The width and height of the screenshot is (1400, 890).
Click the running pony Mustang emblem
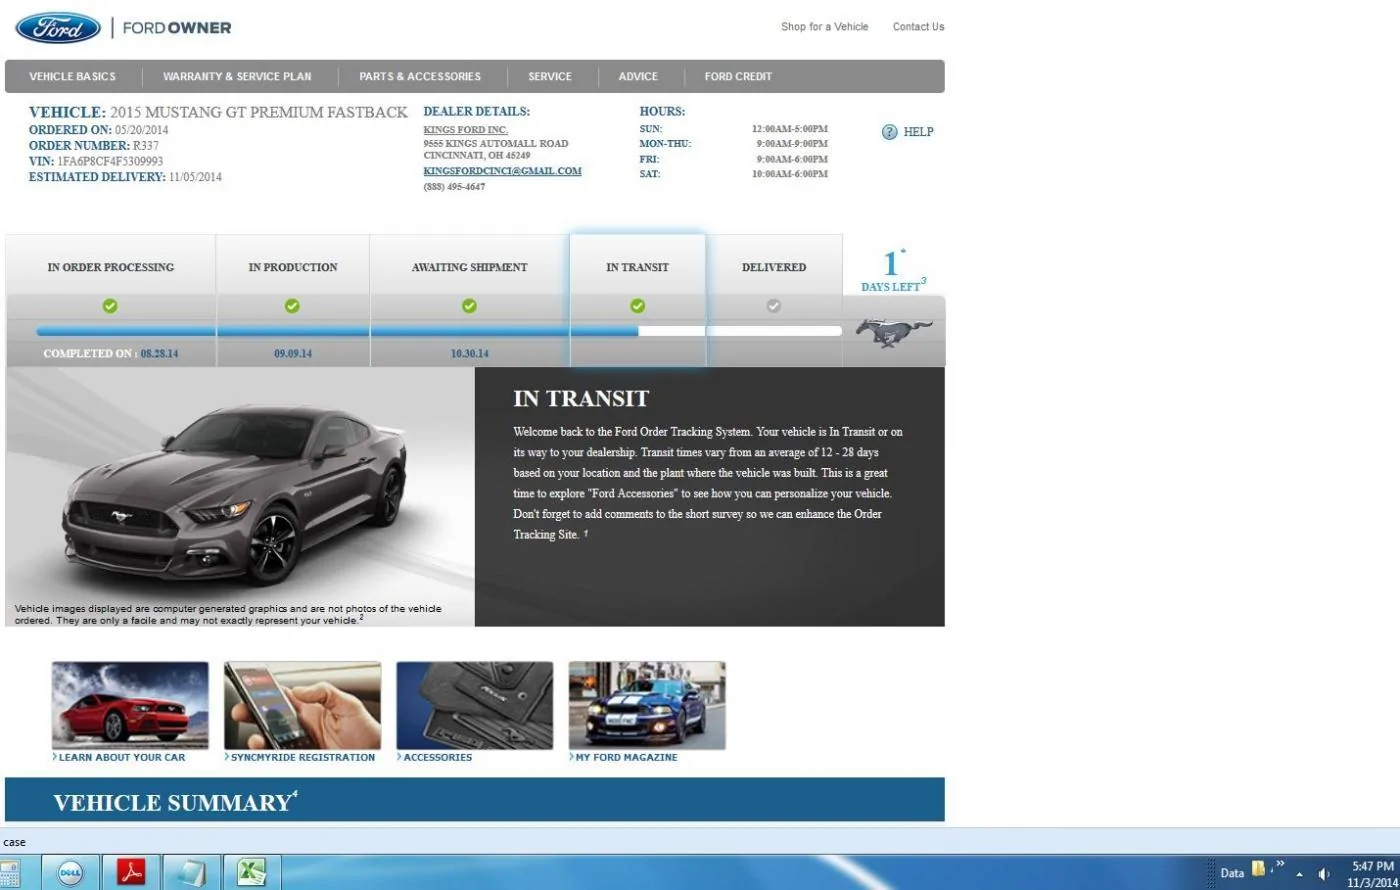coord(894,332)
